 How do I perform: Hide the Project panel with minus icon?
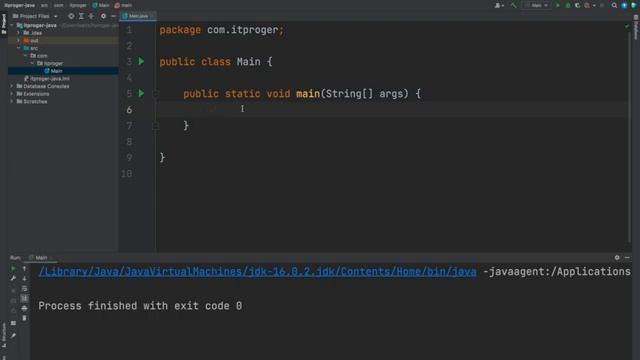click(113, 16)
